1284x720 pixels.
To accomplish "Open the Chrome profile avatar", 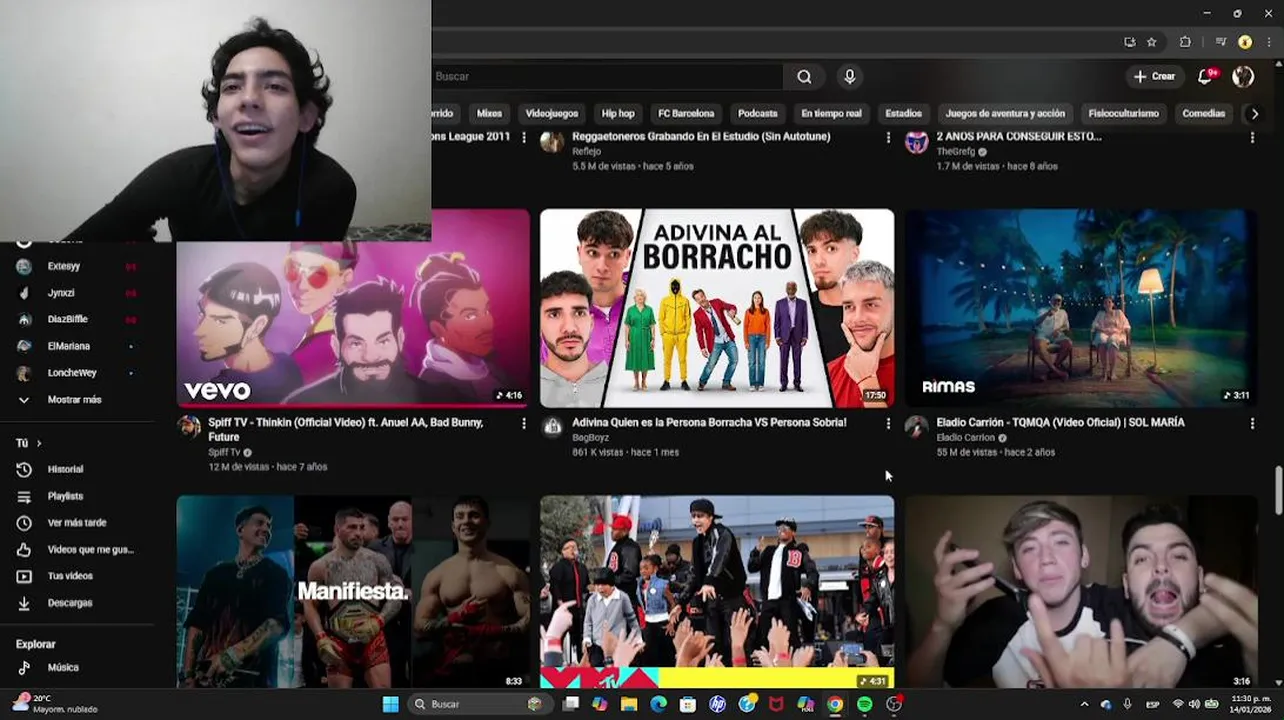I will 1245,42.
